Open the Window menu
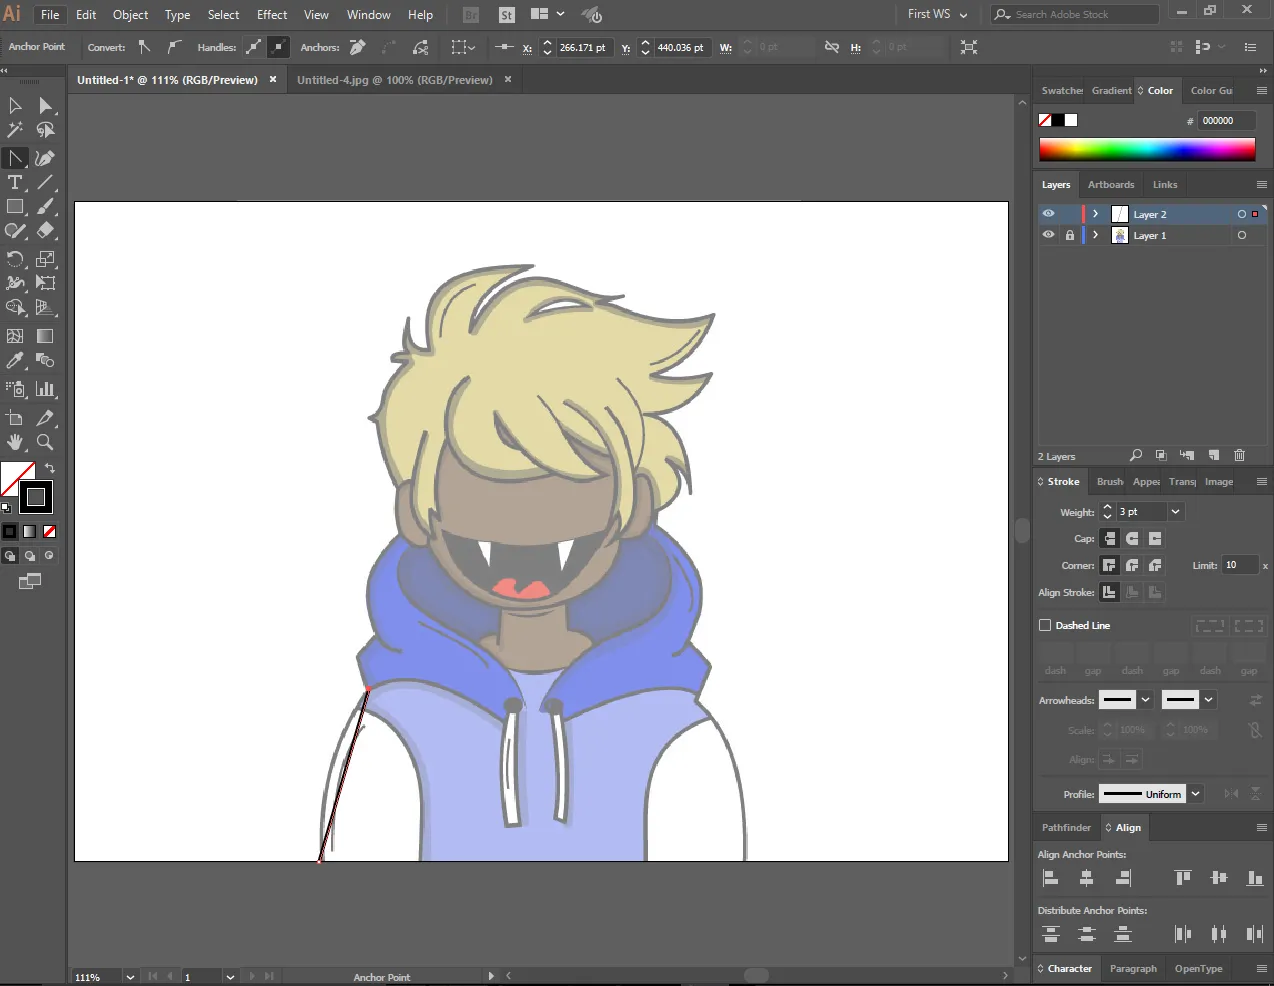 (x=368, y=14)
